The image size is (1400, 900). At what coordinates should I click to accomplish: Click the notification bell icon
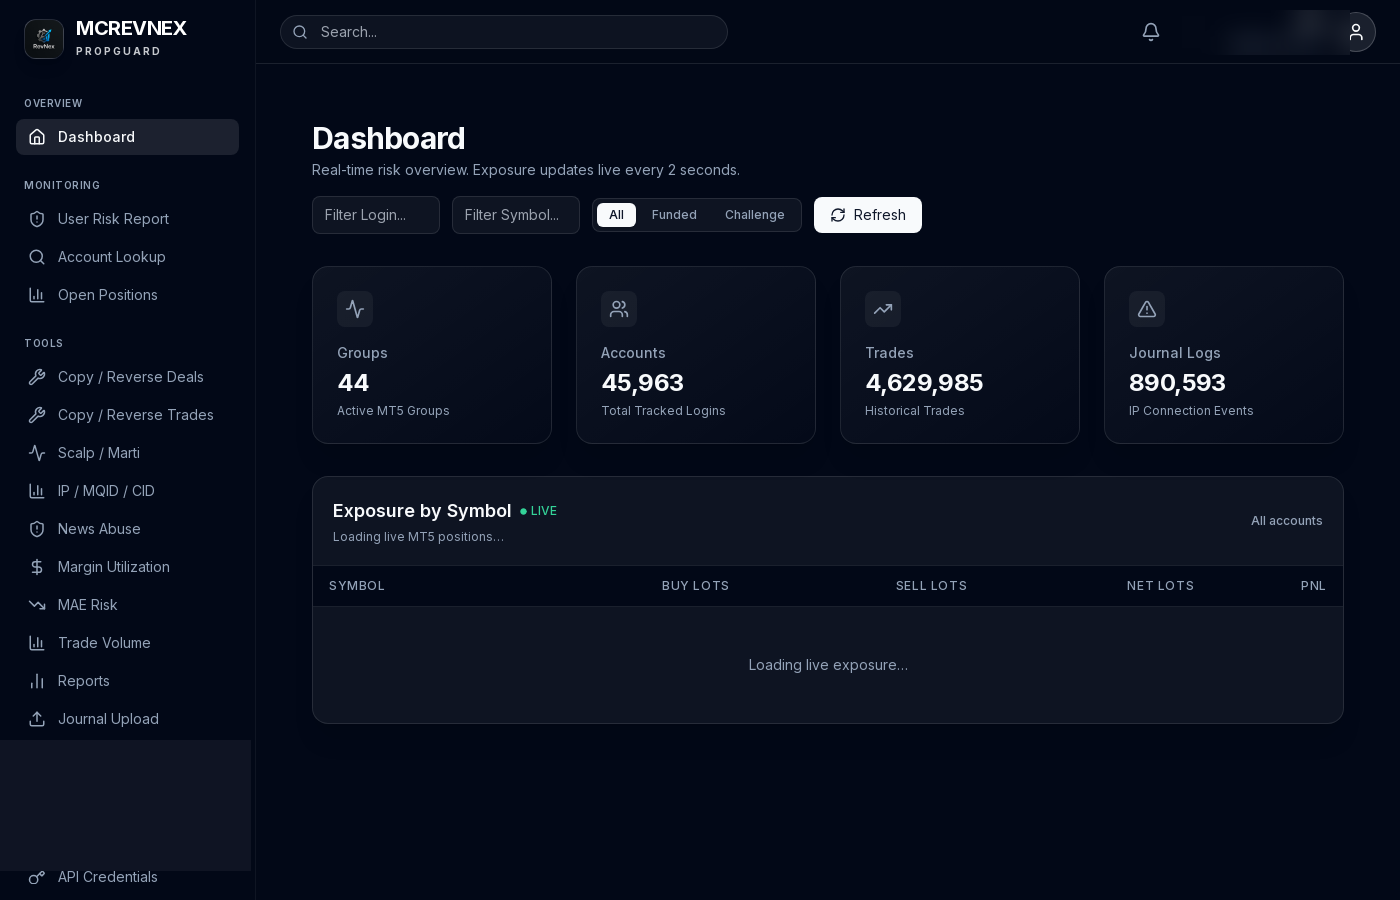[1151, 32]
